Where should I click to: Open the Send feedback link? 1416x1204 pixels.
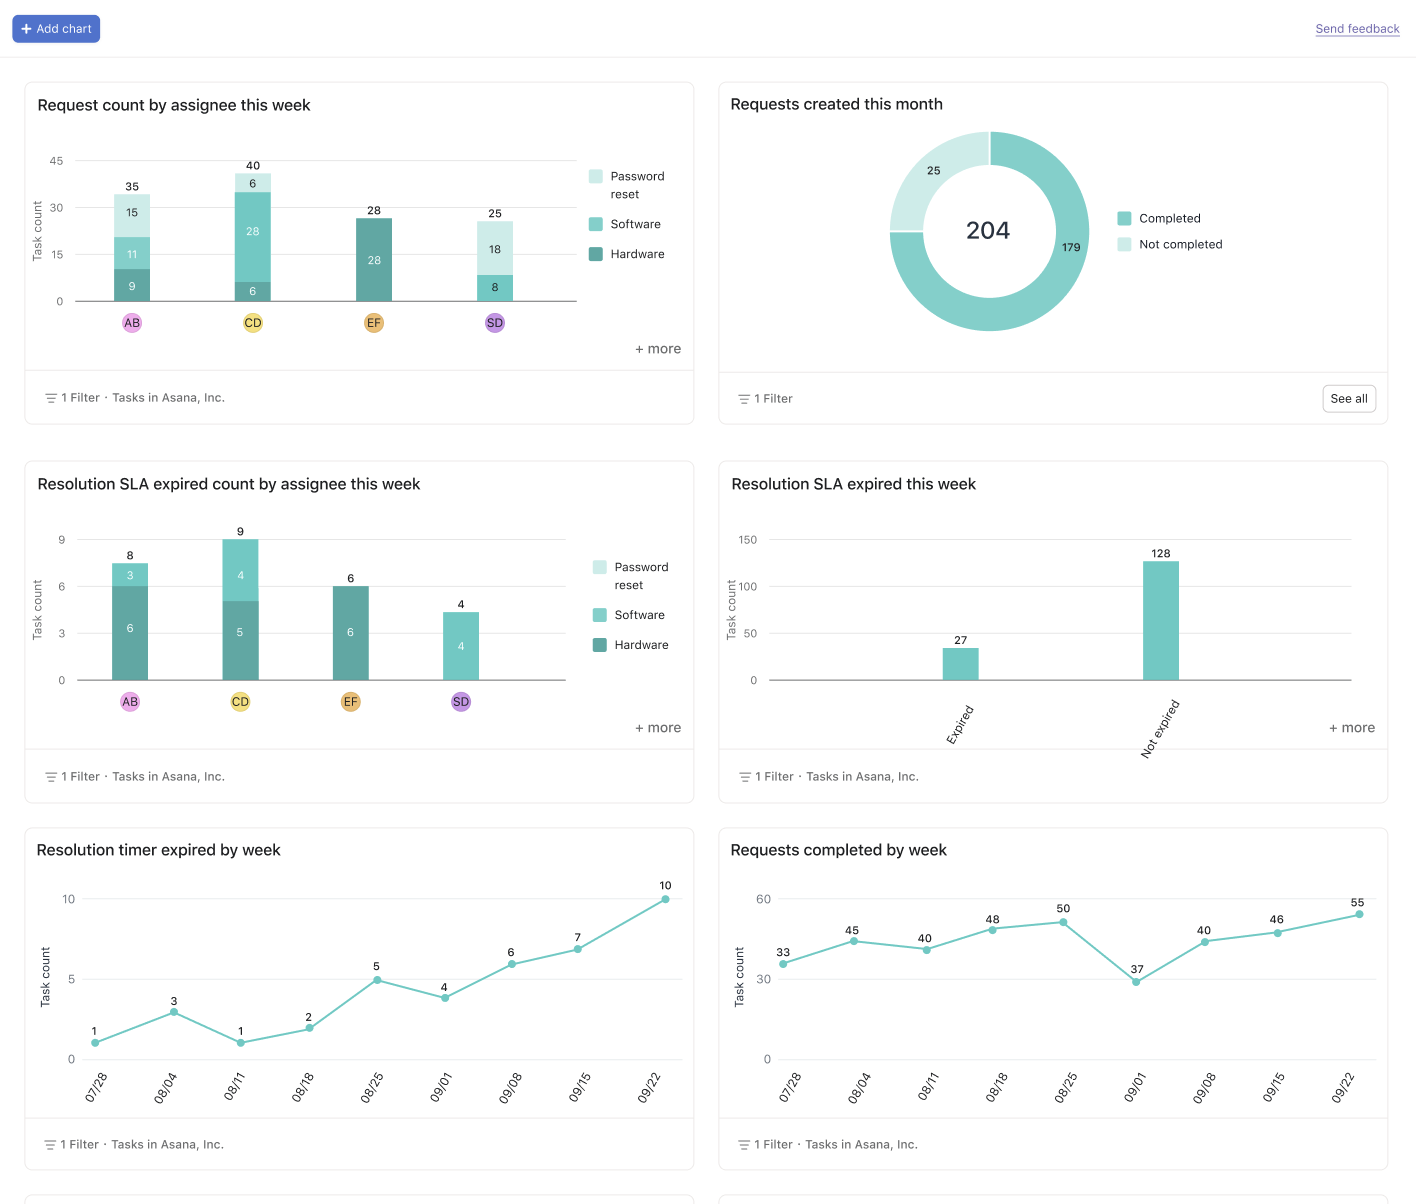point(1357,28)
